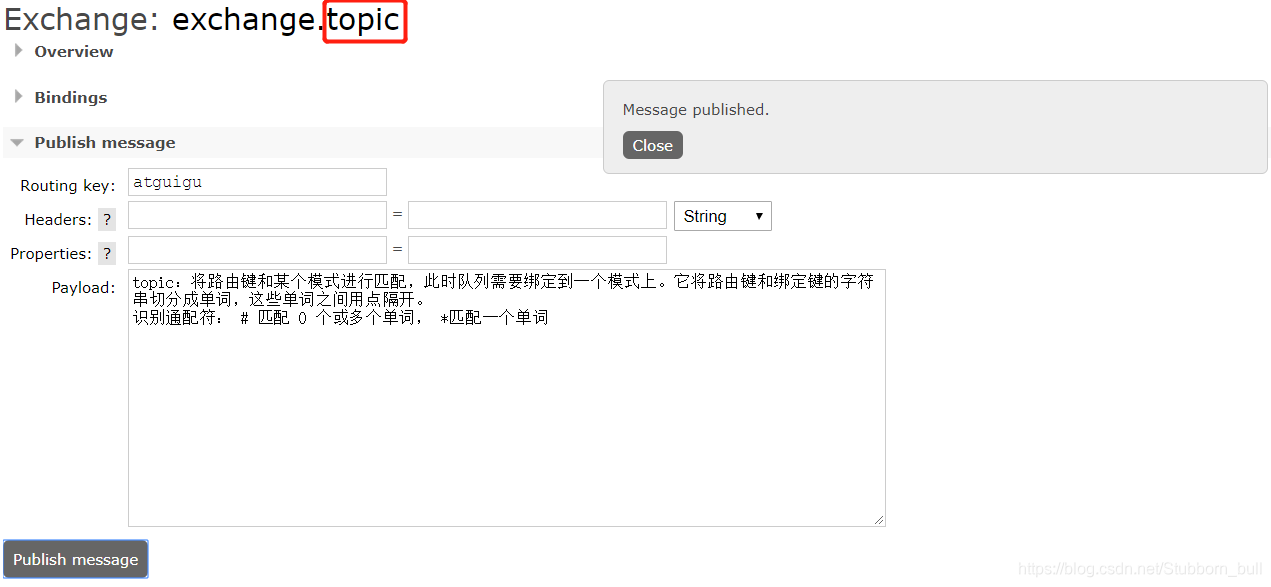Click the Headers key input field
Viewport: 1271px width, 587px height.
pos(256,215)
